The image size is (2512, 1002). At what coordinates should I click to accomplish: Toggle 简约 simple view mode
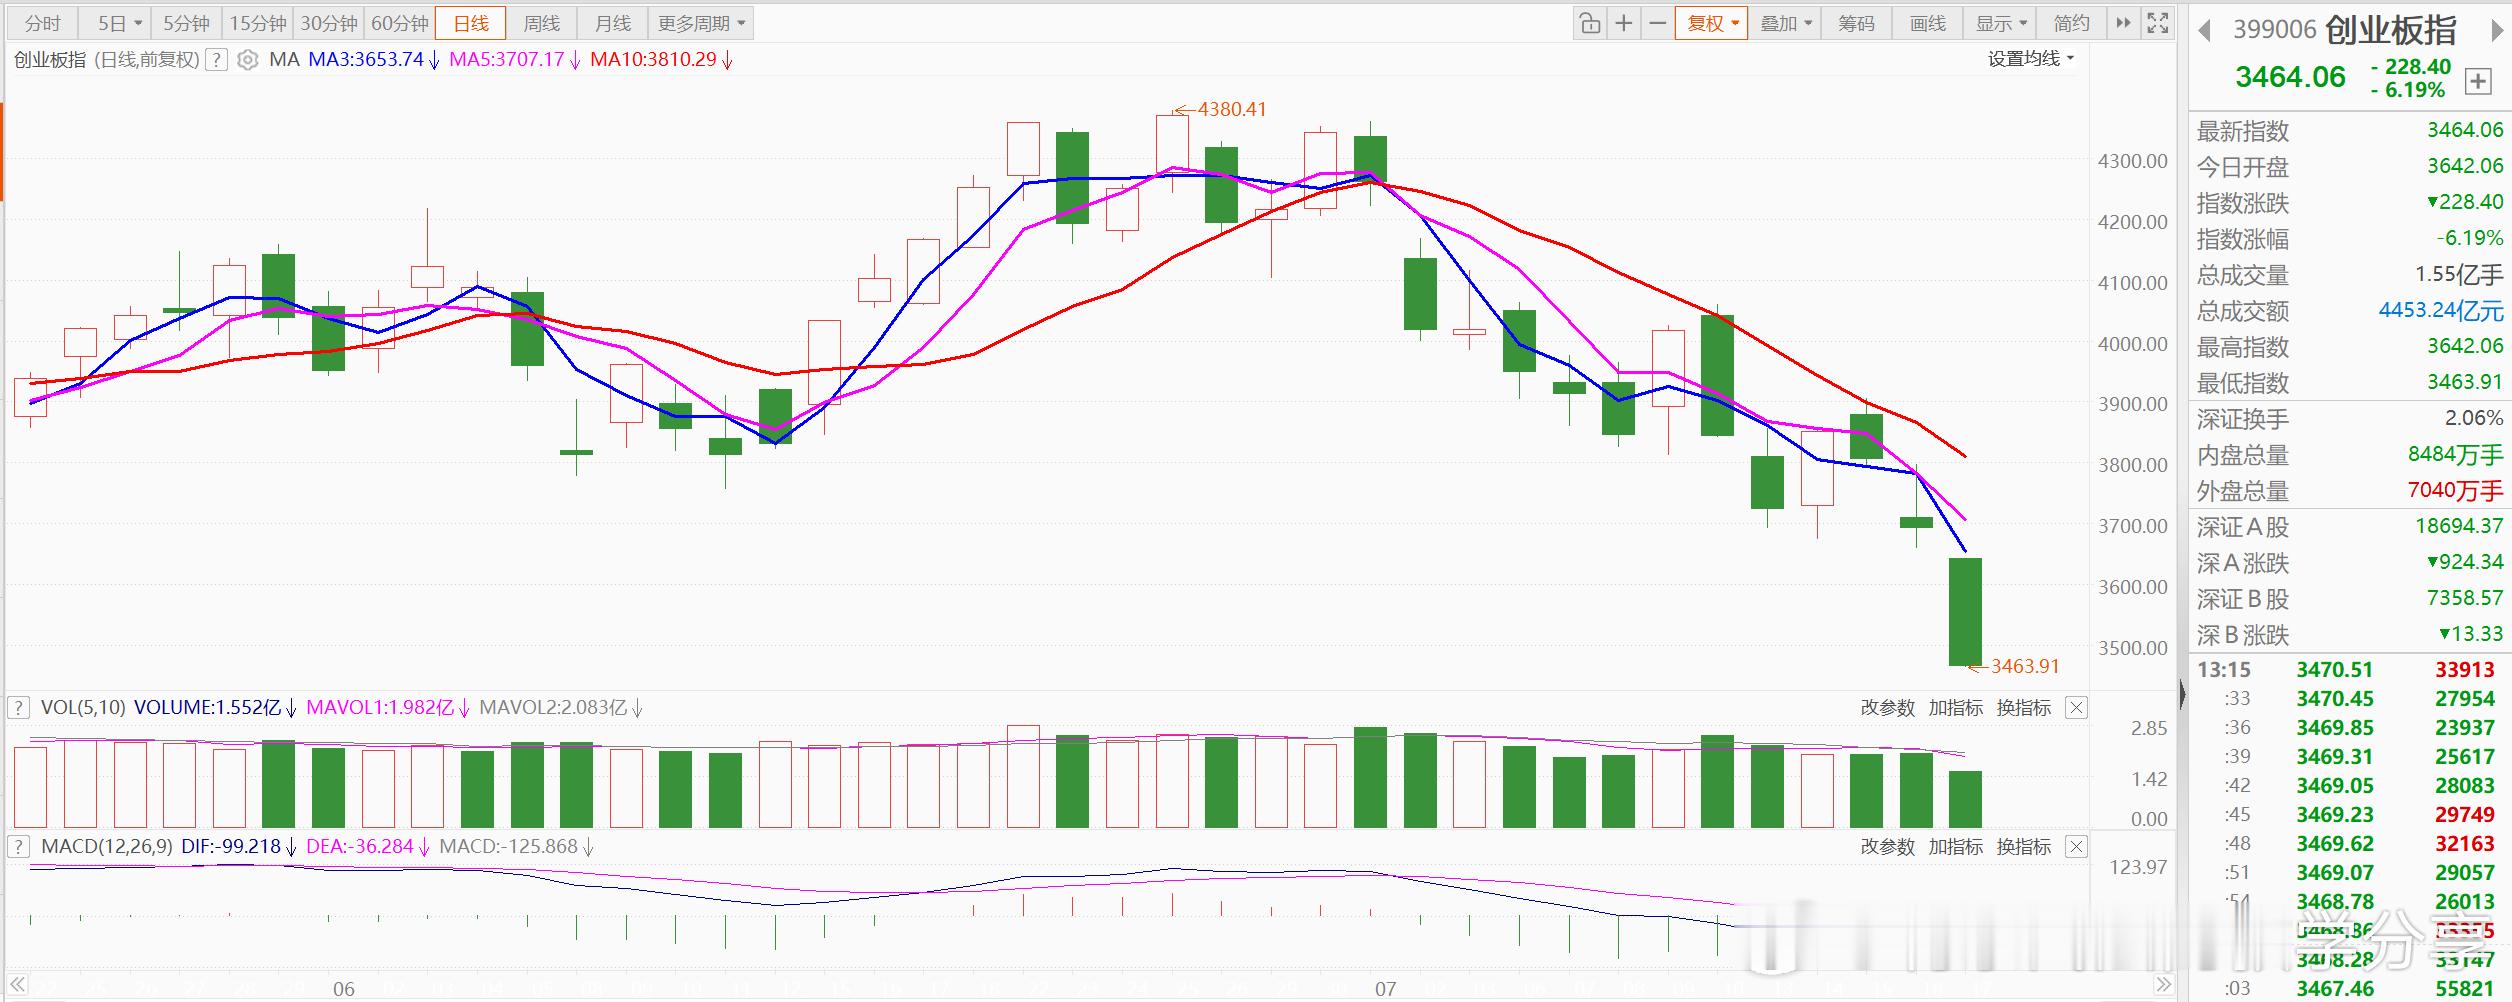point(2071,23)
